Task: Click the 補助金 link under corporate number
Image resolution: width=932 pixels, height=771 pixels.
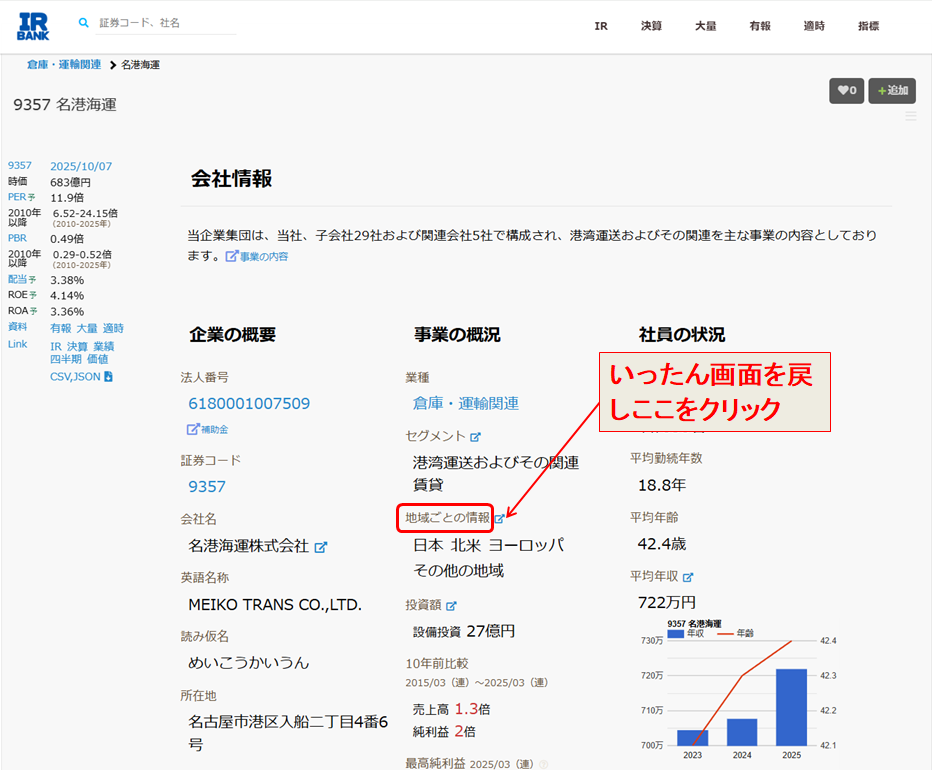Action: (x=208, y=430)
